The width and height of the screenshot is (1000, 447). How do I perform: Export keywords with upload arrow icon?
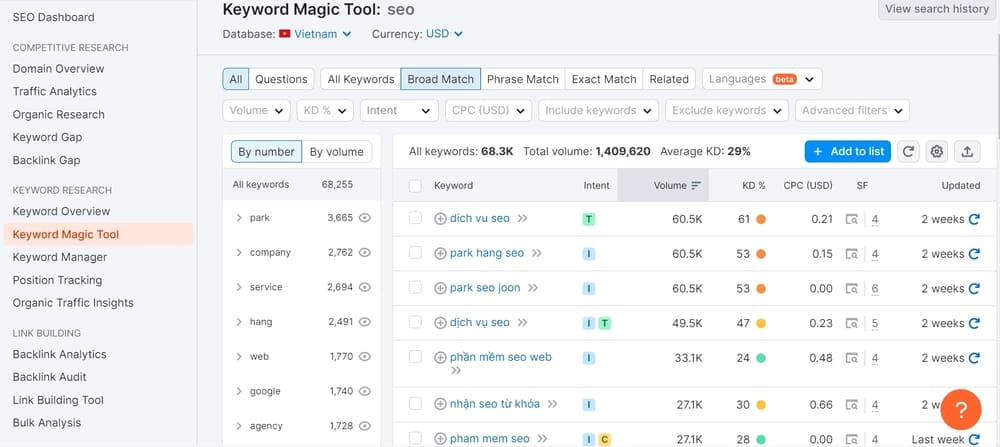(x=967, y=151)
